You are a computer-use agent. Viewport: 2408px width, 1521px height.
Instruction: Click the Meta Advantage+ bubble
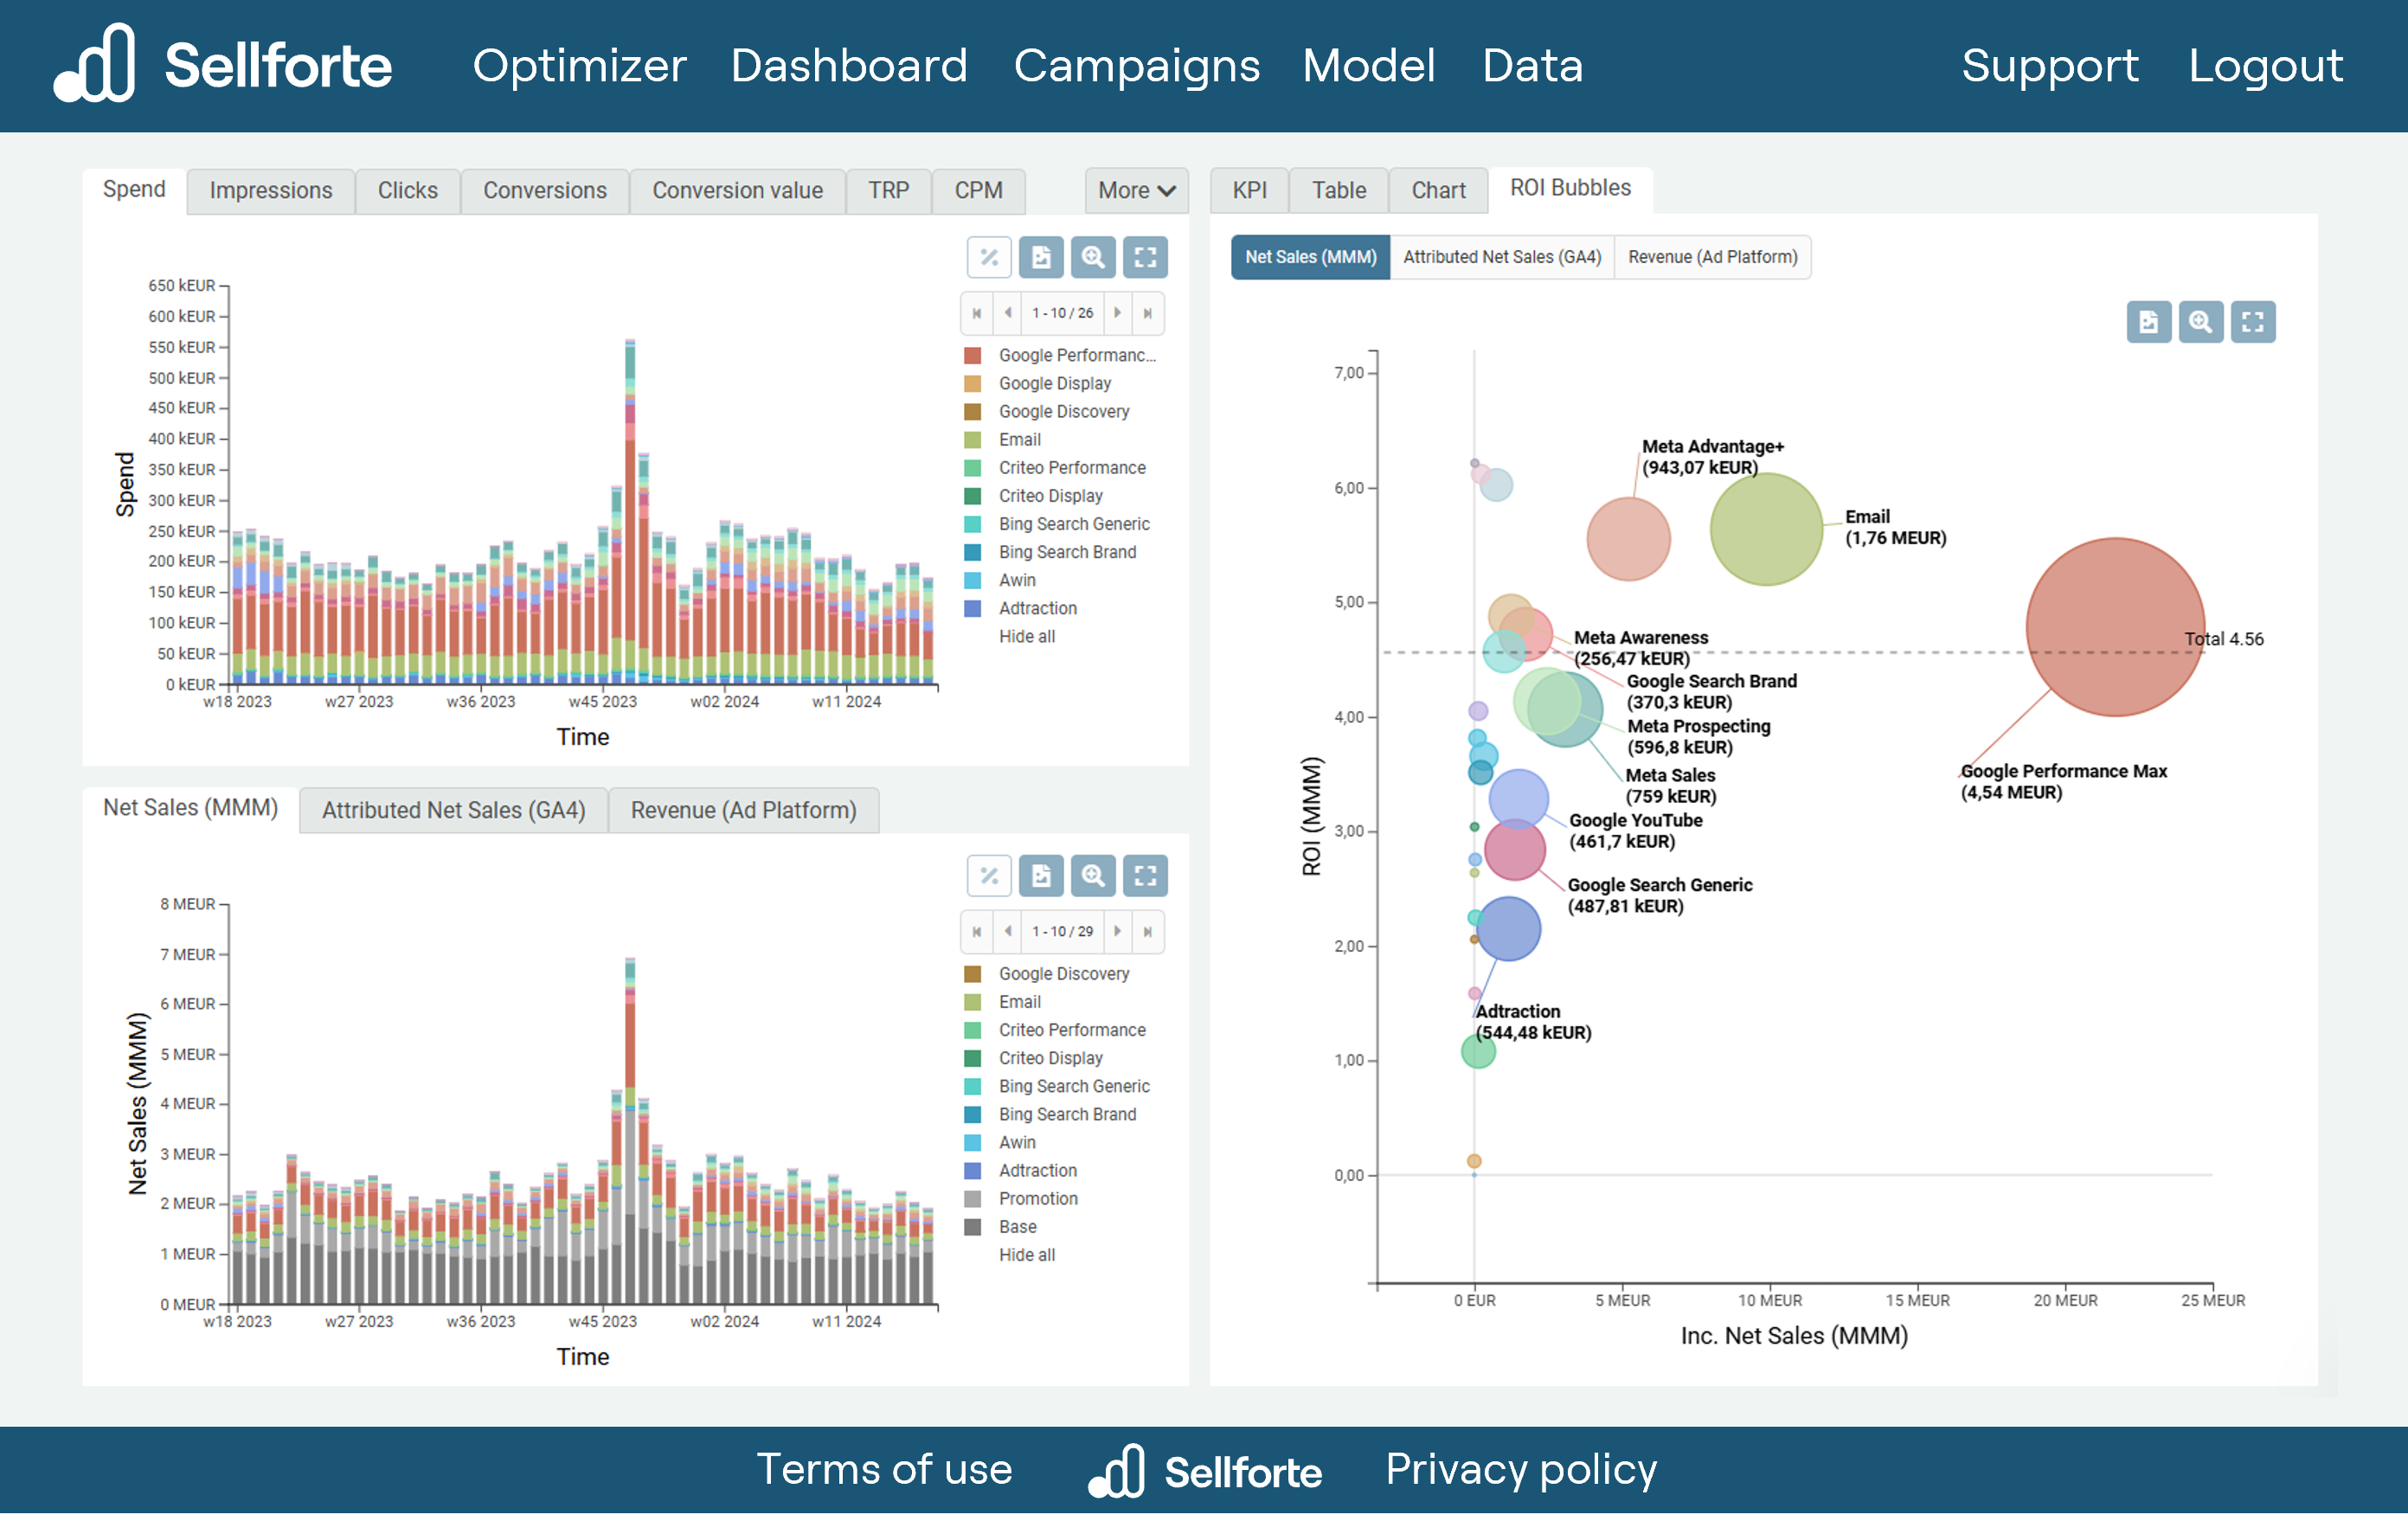click(1628, 539)
